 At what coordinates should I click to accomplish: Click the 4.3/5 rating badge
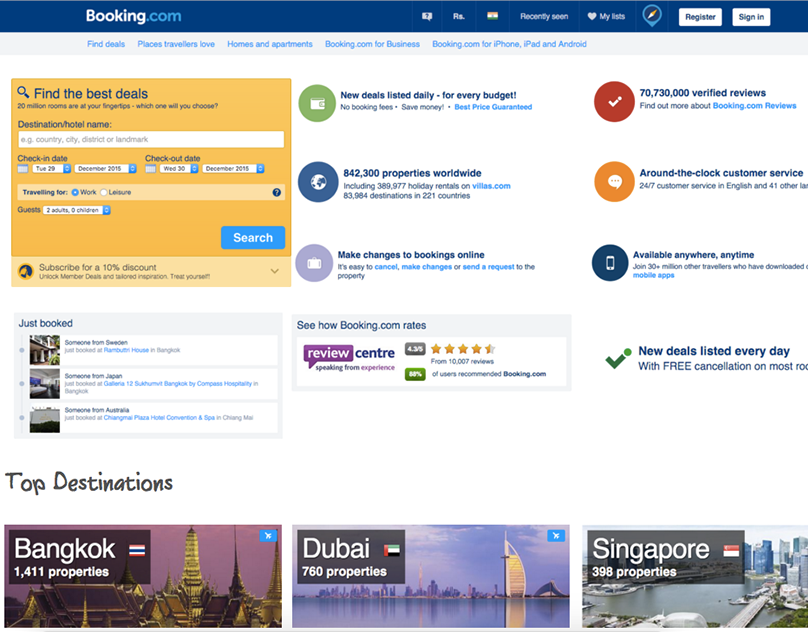coord(415,349)
